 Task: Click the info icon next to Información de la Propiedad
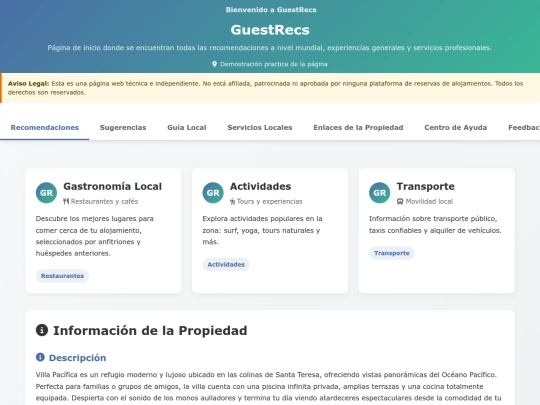point(42,330)
